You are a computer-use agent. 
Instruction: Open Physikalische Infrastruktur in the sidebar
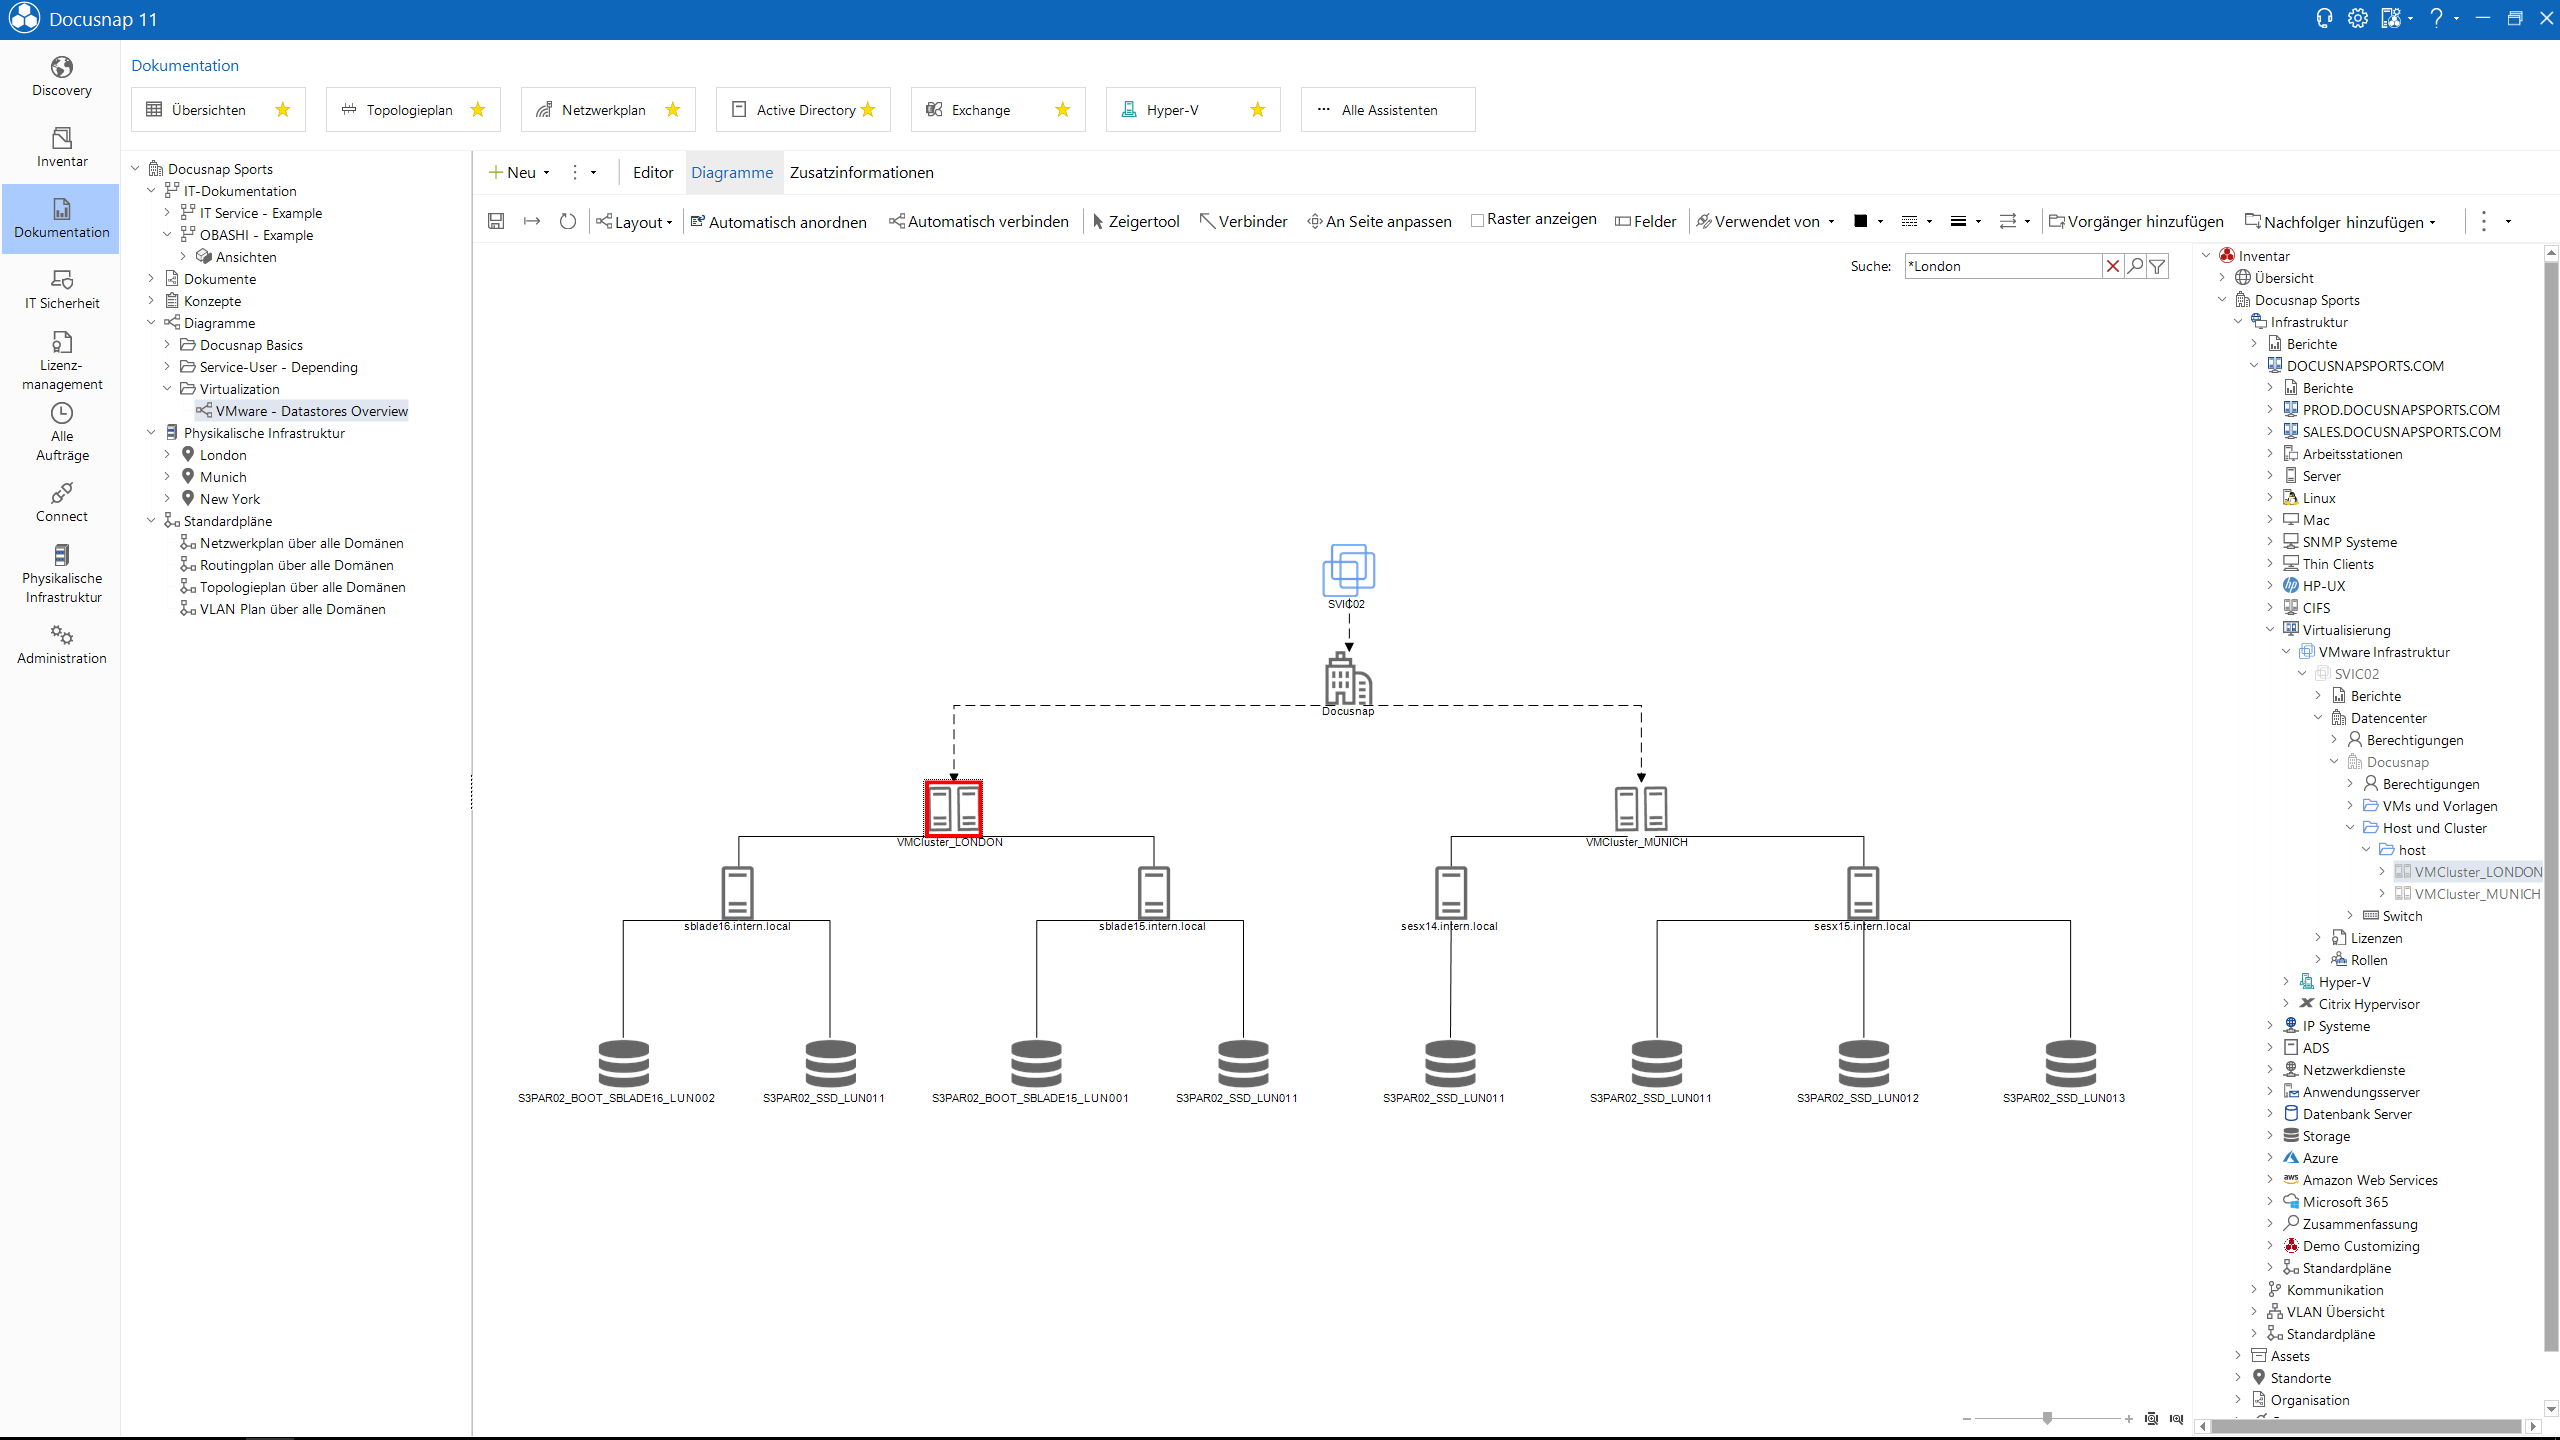[x=62, y=574]
